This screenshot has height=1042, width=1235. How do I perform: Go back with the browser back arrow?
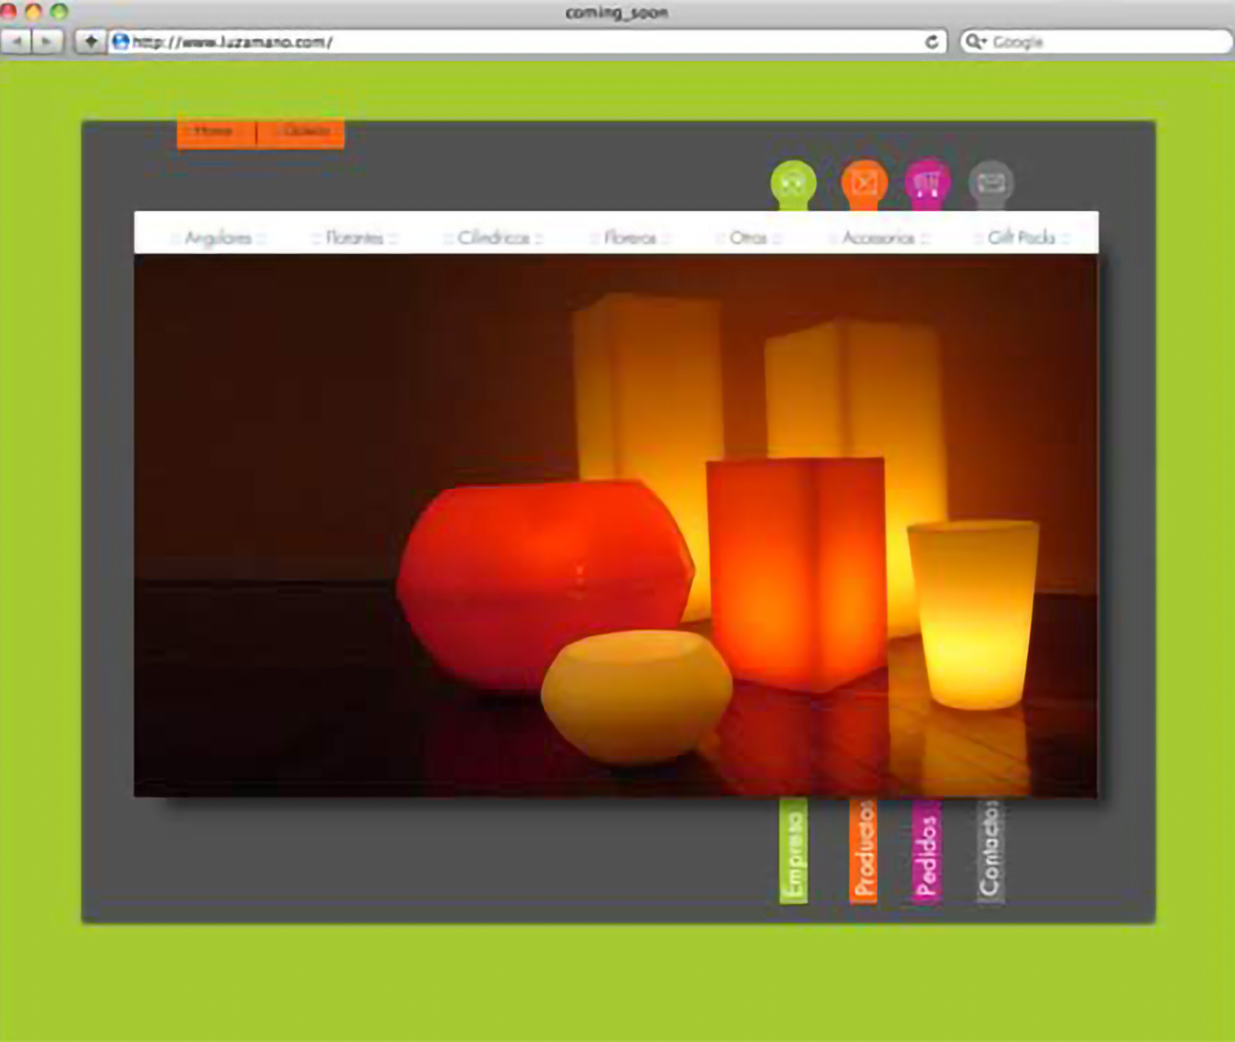coord(17,41)
